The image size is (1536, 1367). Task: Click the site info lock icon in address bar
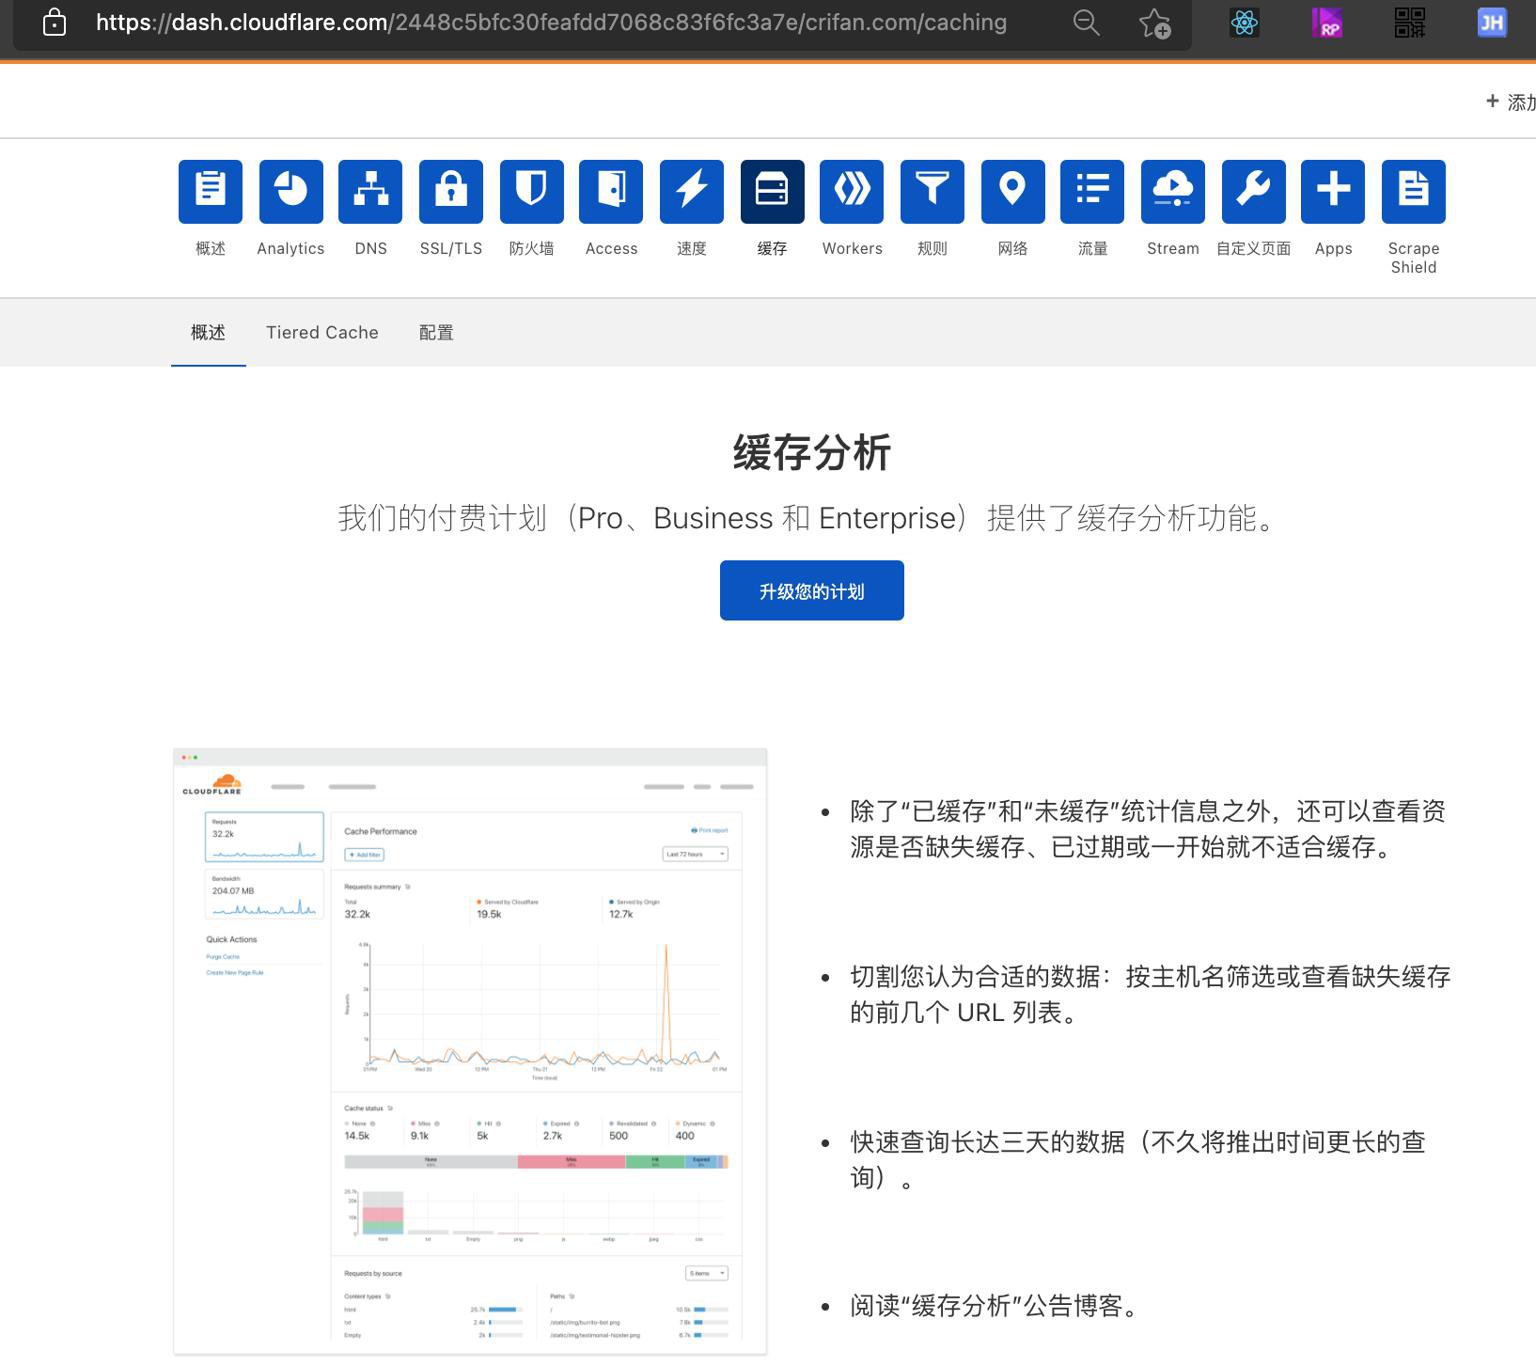point(55,22)
